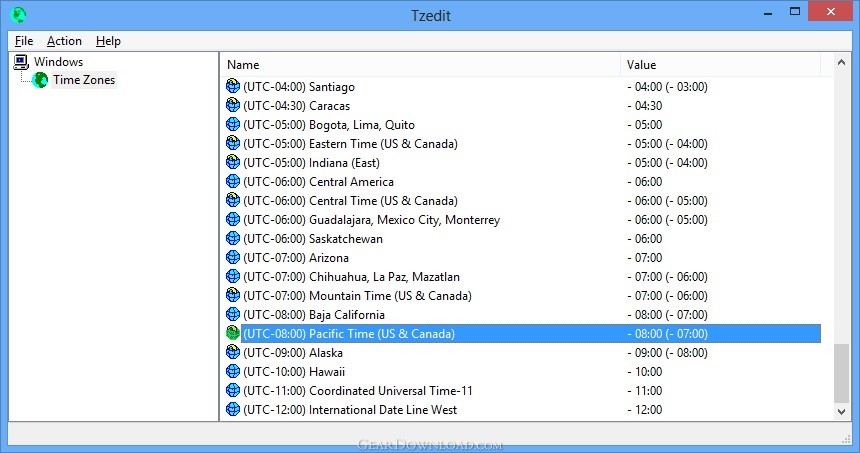The image size is (860, 453).
Task: Click the globe icon beside Coordinated Universal Time-11
Action: pos(233,390)
